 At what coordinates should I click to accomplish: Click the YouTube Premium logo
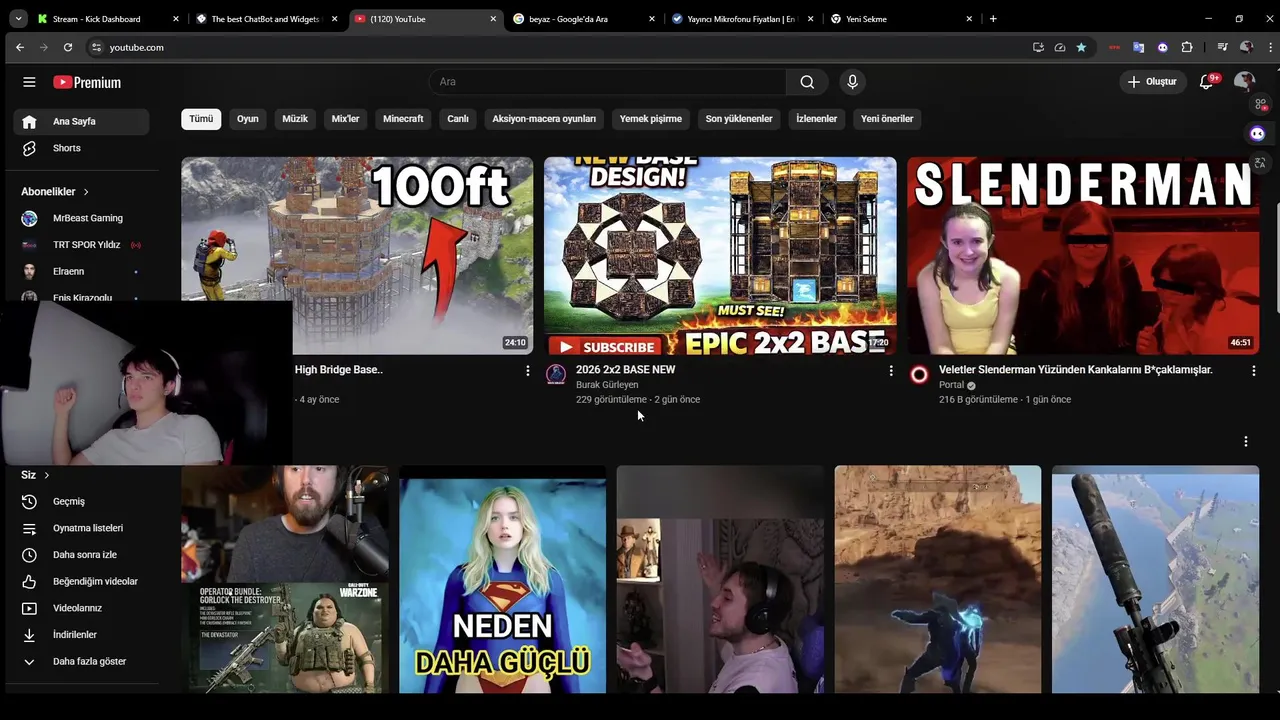point(87,82)
